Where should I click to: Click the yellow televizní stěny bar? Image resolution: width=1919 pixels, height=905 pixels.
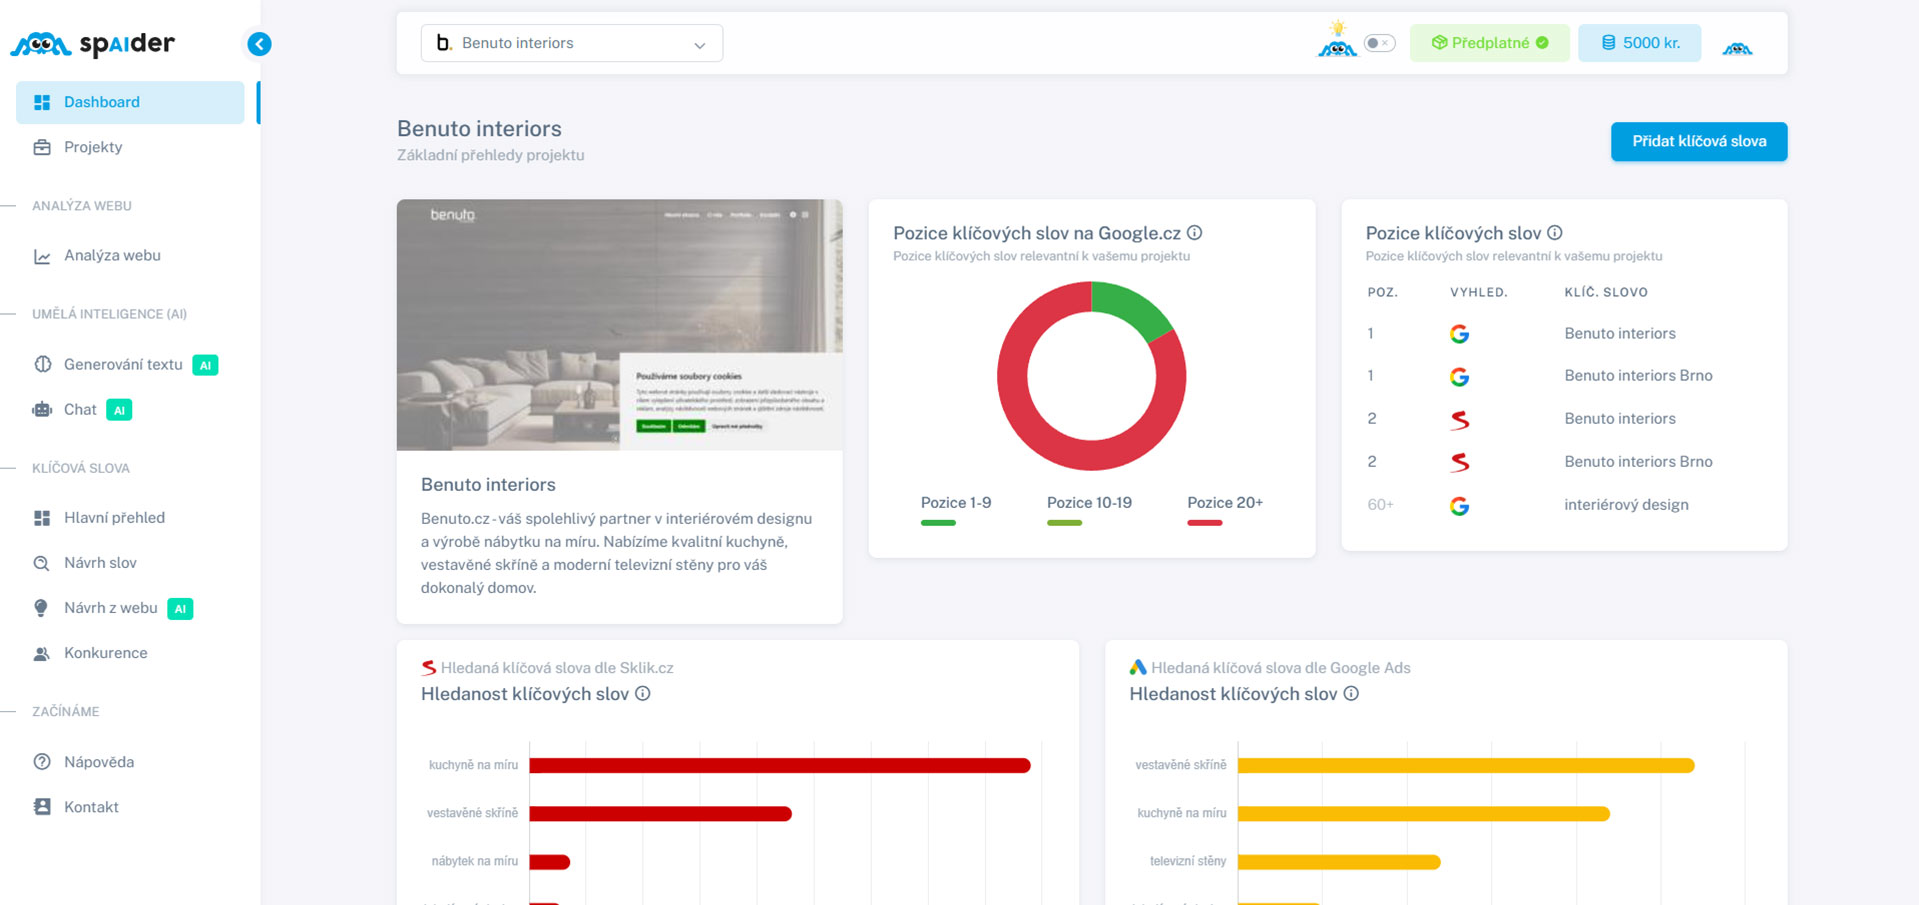pyautogui.click(x=1339, y=862)
